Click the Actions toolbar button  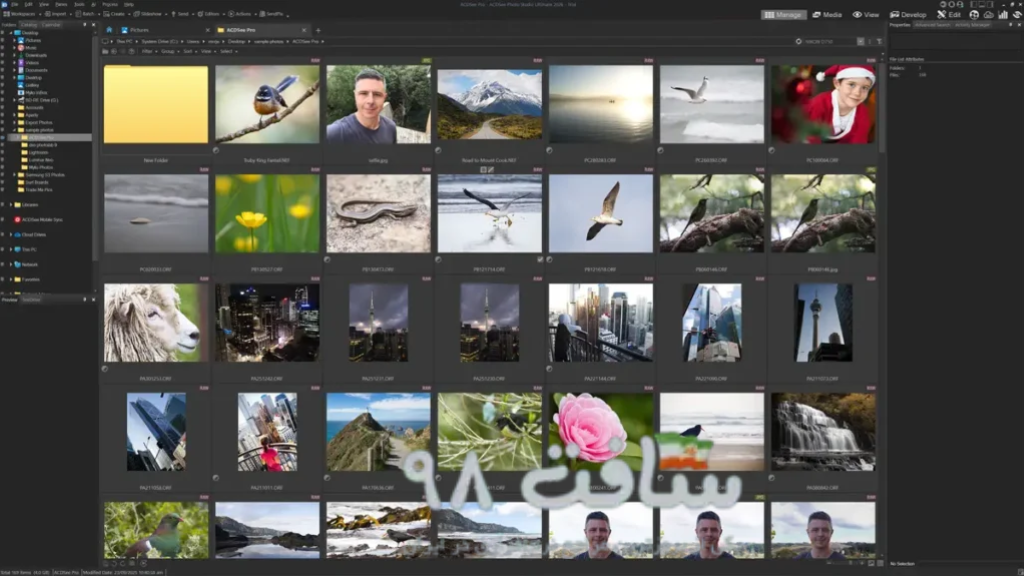tap(241, 14)
